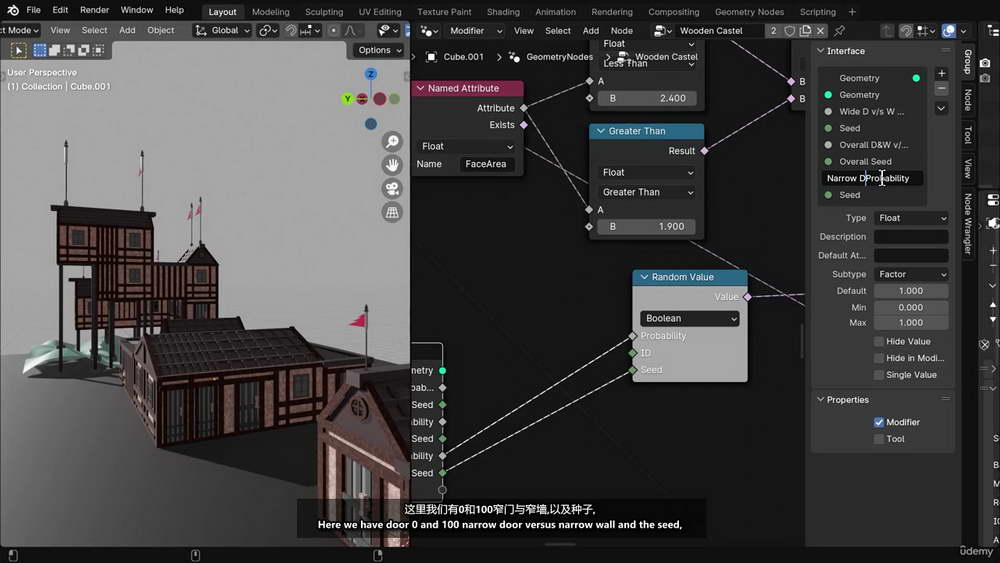
Task: Adjust the Default factor slider
Action: point(911,291)
